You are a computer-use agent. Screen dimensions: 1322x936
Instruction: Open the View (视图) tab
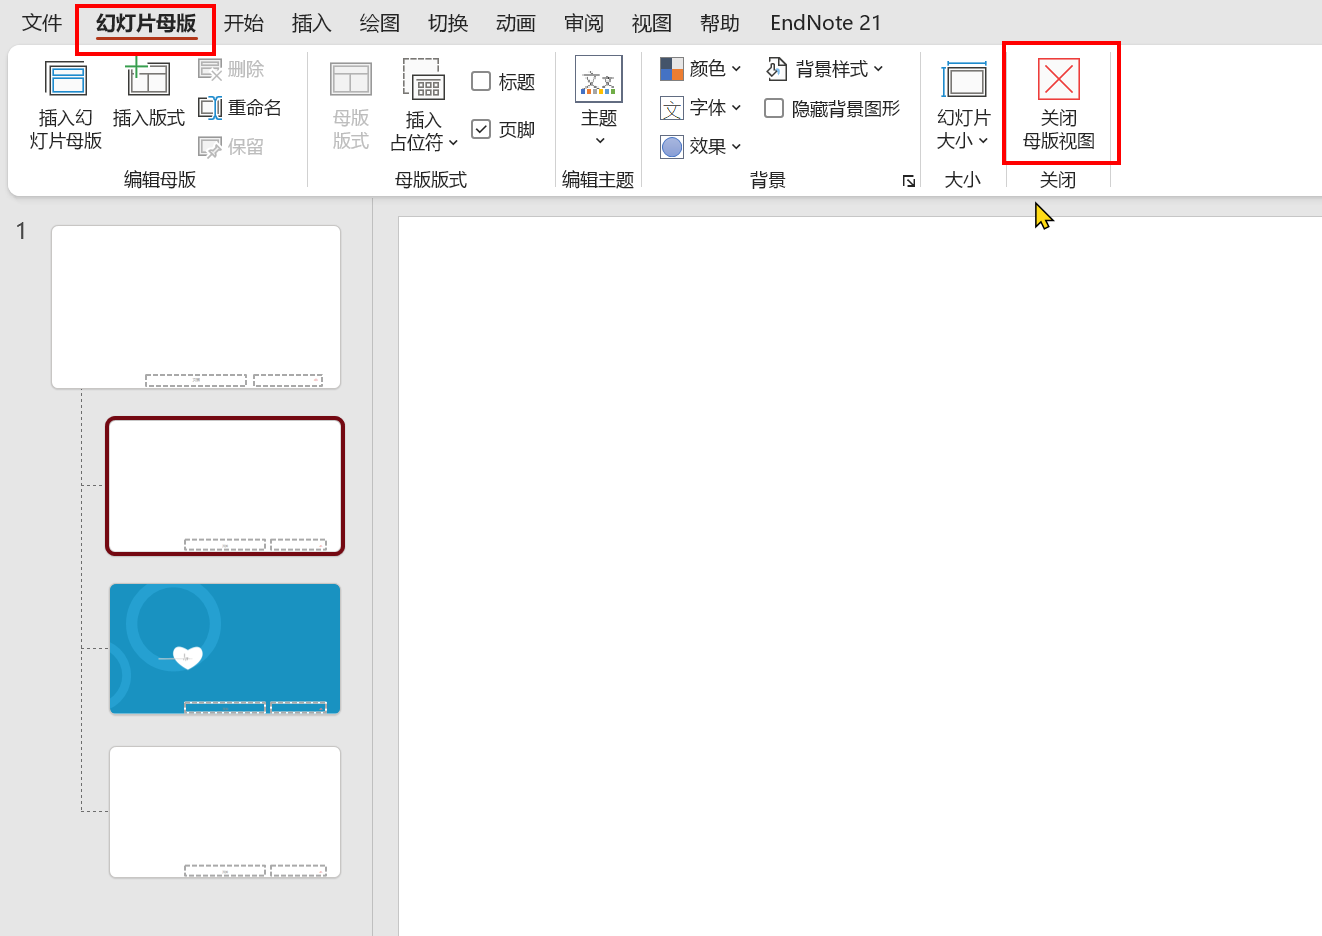(651, 23)
